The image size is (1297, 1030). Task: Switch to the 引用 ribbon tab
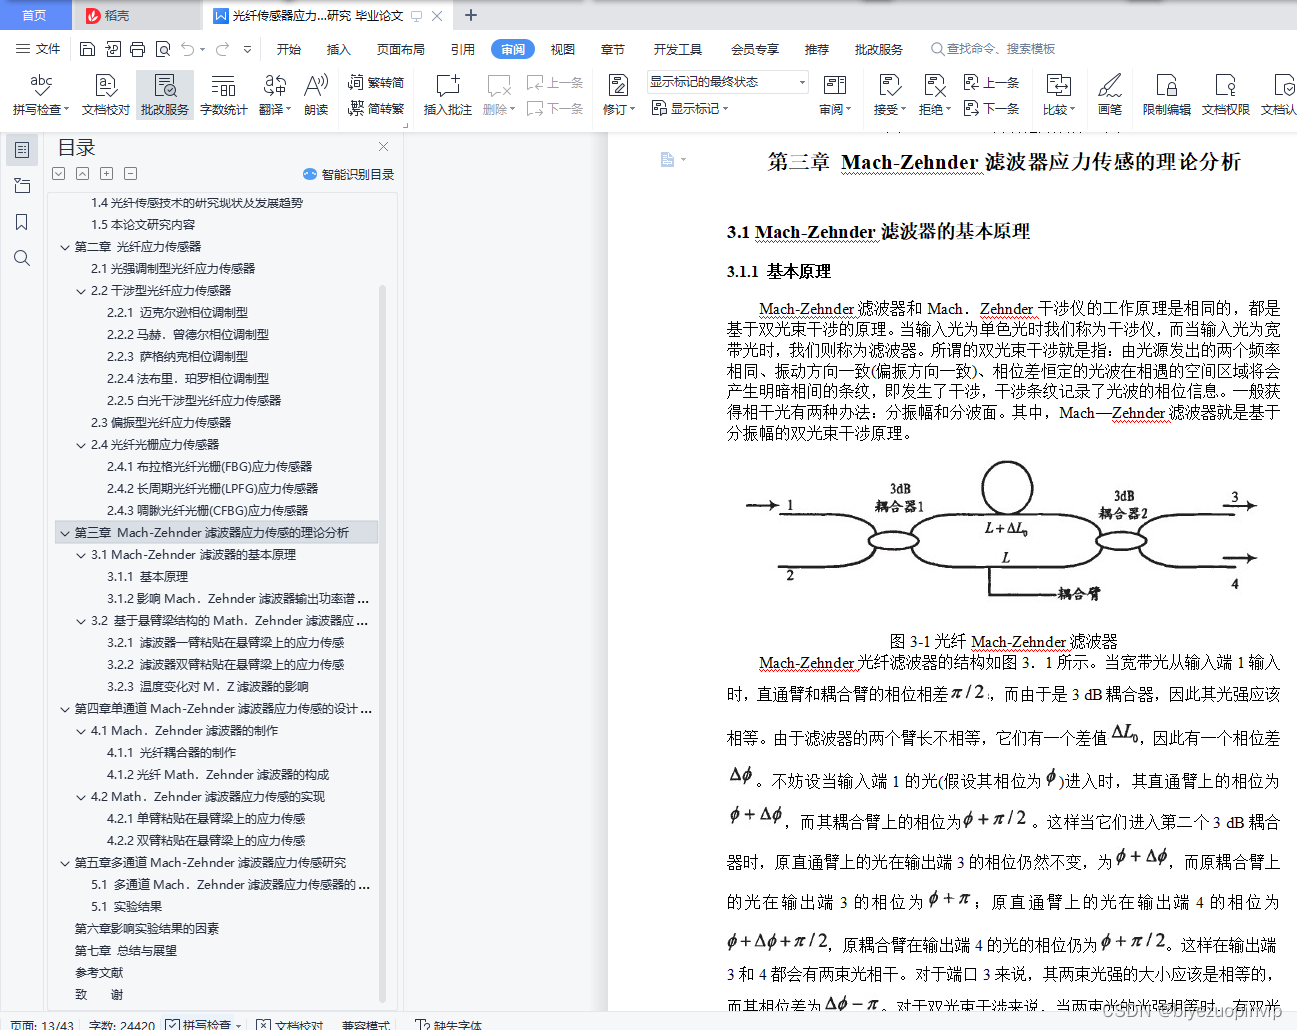pyautogui.click(x=462, y=49)
